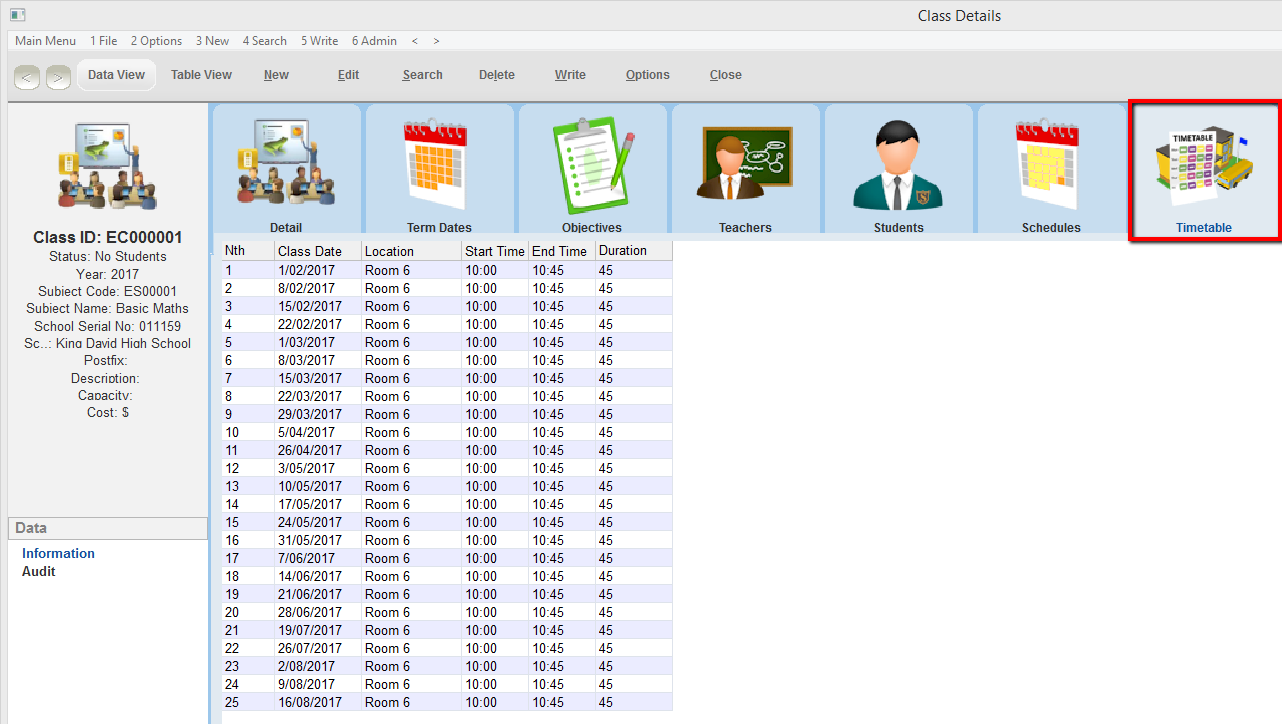Select Information in the Data panel

point(58,554)
